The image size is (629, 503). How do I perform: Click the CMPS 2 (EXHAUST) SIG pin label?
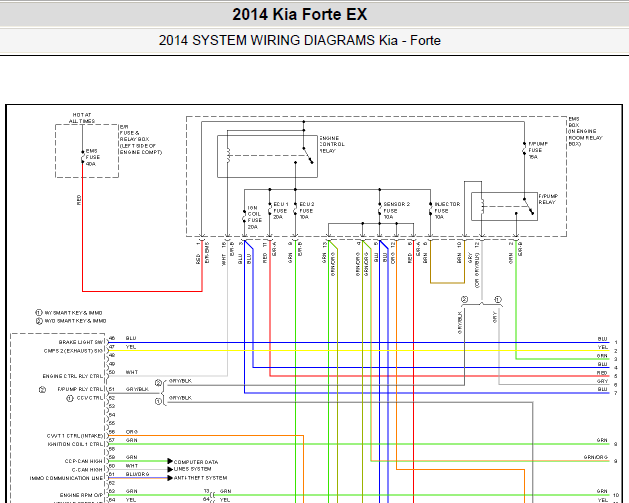73,351
